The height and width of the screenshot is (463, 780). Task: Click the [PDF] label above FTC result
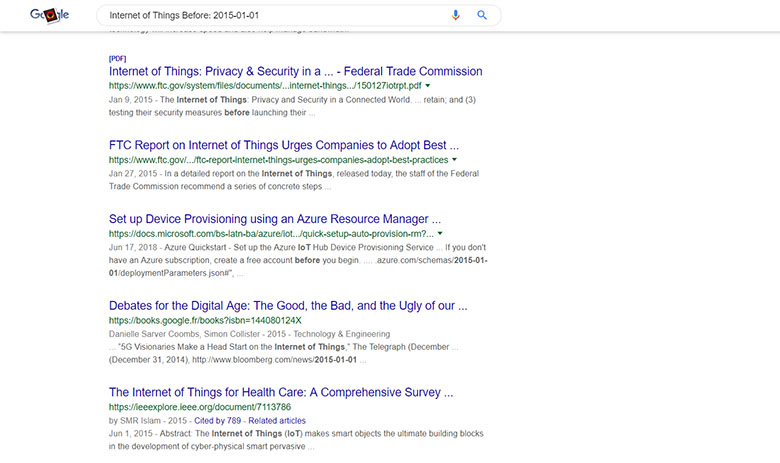click(117, 59)
